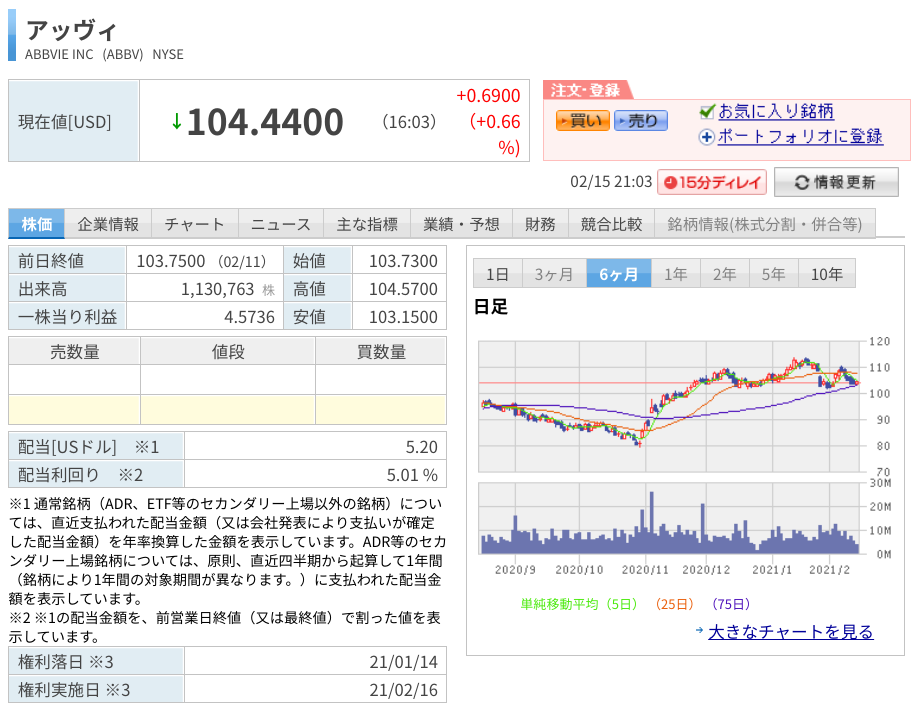Screen dimensions: 915x710
Task: Select the 1年 chart period
Action: click(676, 274)
